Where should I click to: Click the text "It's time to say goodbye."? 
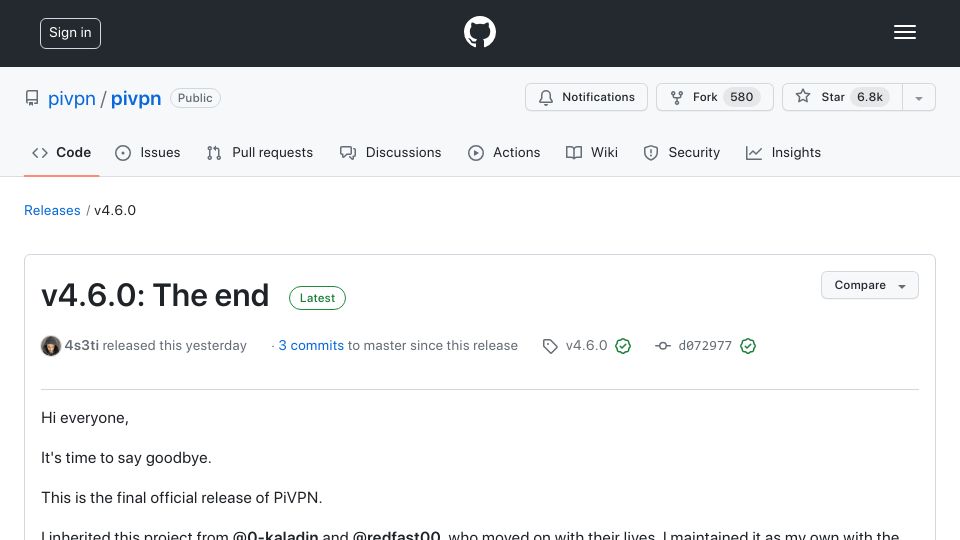[x=126, y=458]
